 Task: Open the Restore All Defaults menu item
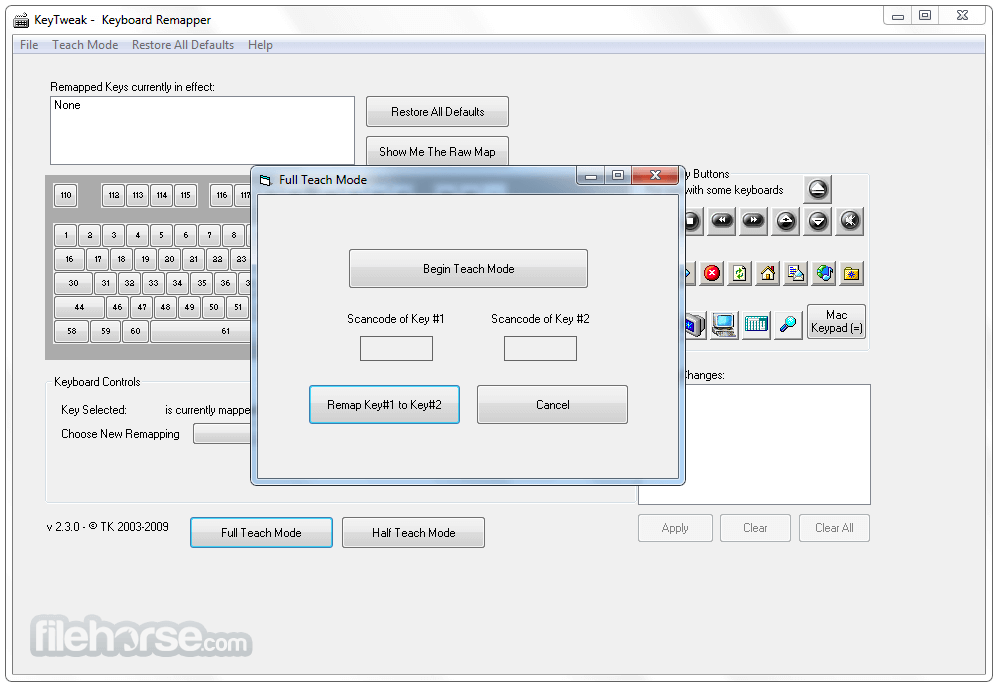(x=183, y=45)
